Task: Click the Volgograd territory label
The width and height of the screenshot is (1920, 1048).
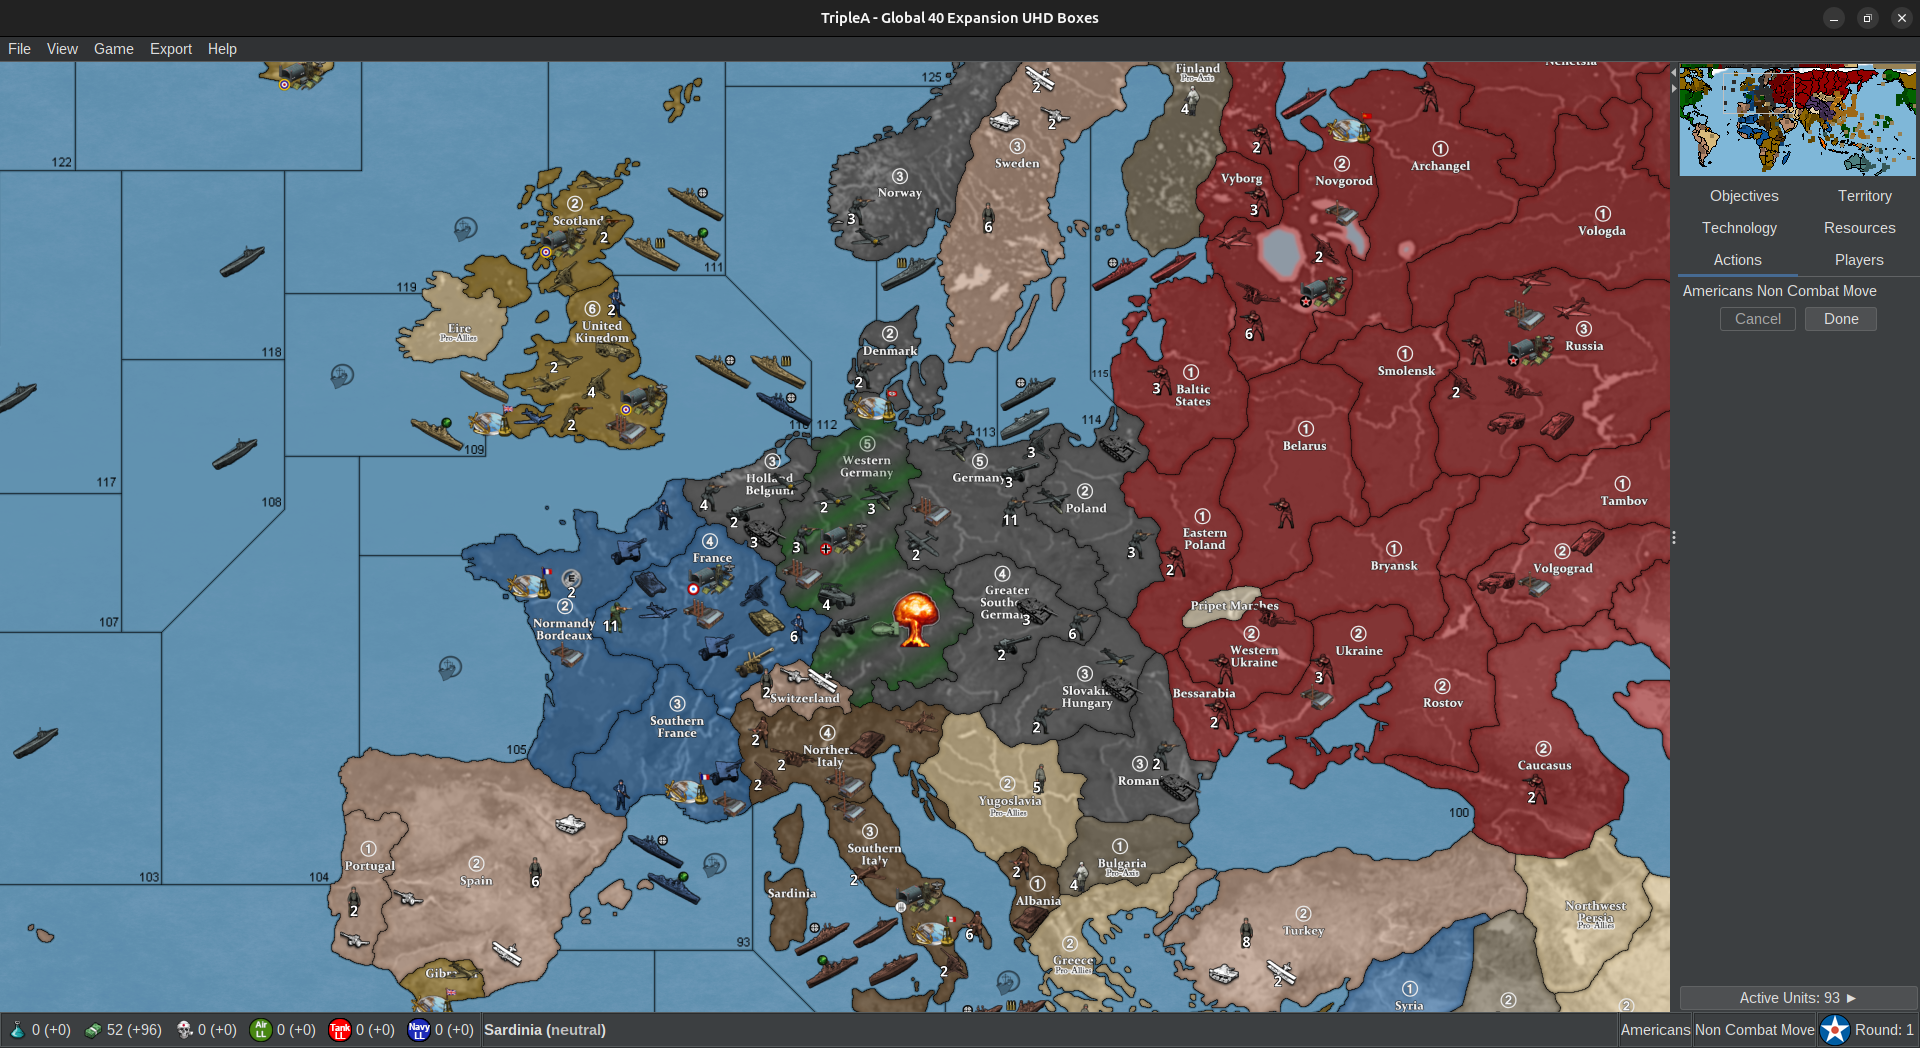Action: point(1563,568)
